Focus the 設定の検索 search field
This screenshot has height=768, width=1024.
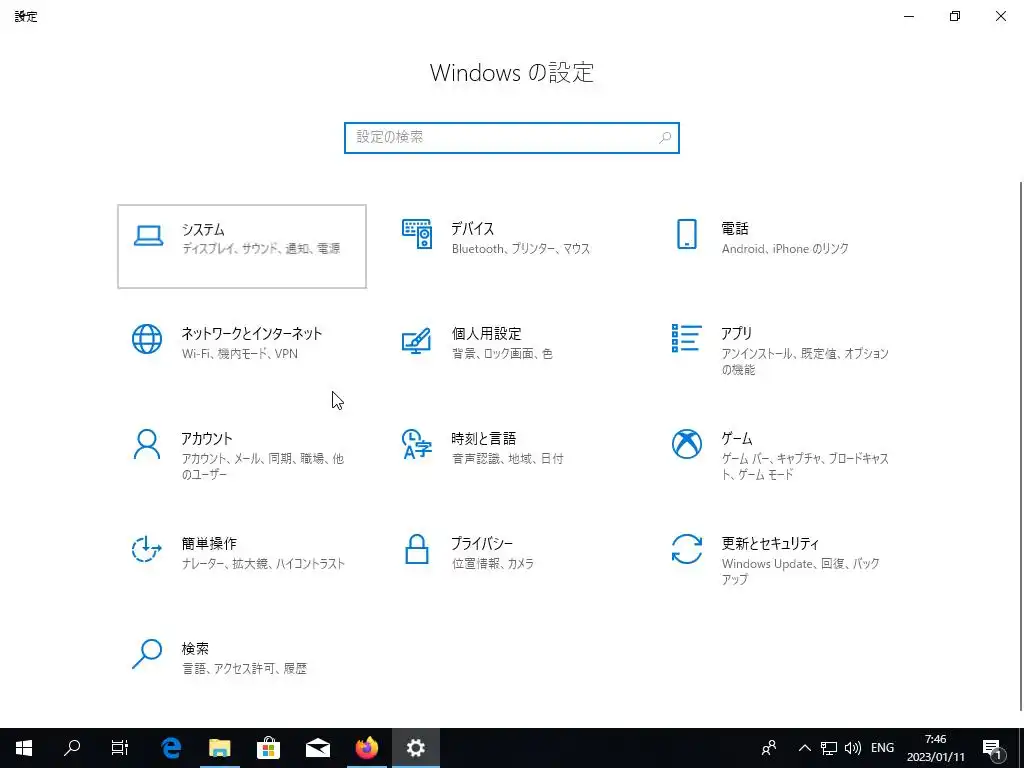(512, 138)
